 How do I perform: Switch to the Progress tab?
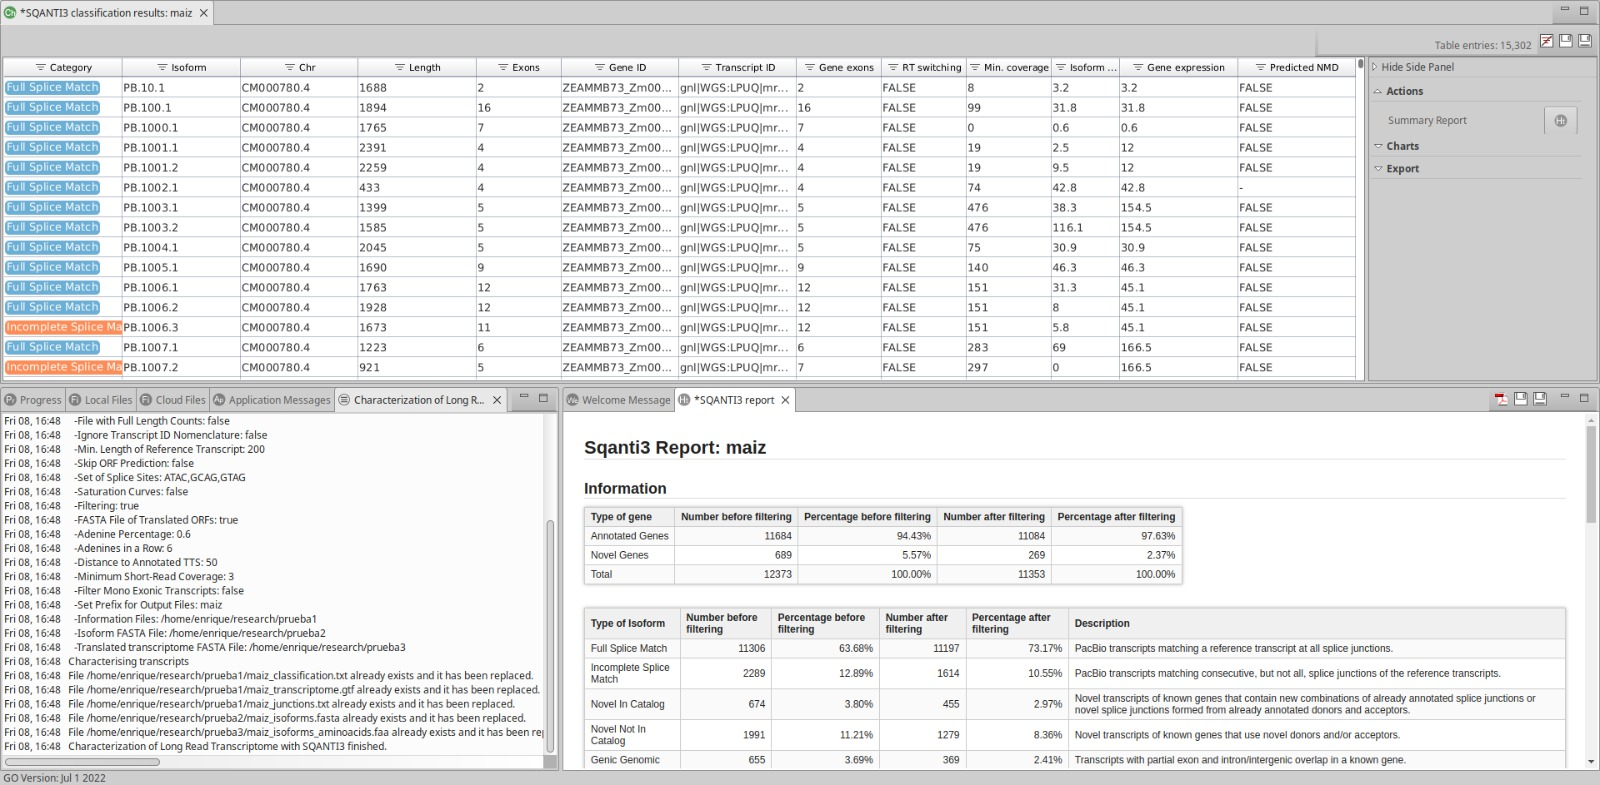(33, 400)
